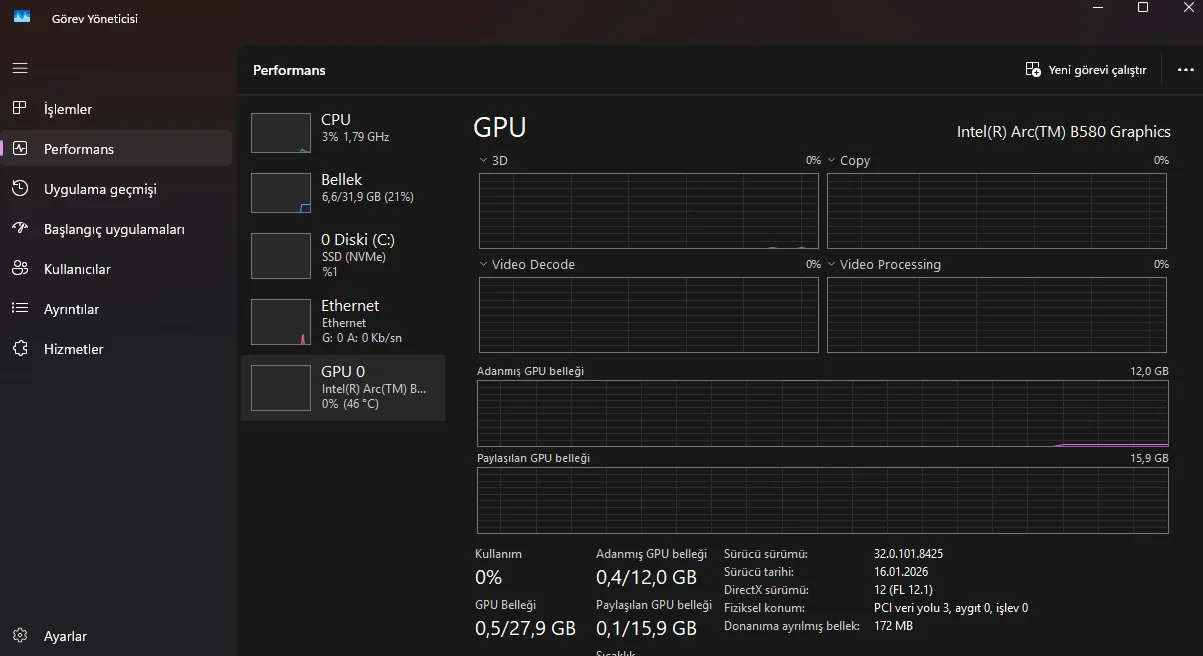Select the CPU performance entry

(343, 132)
